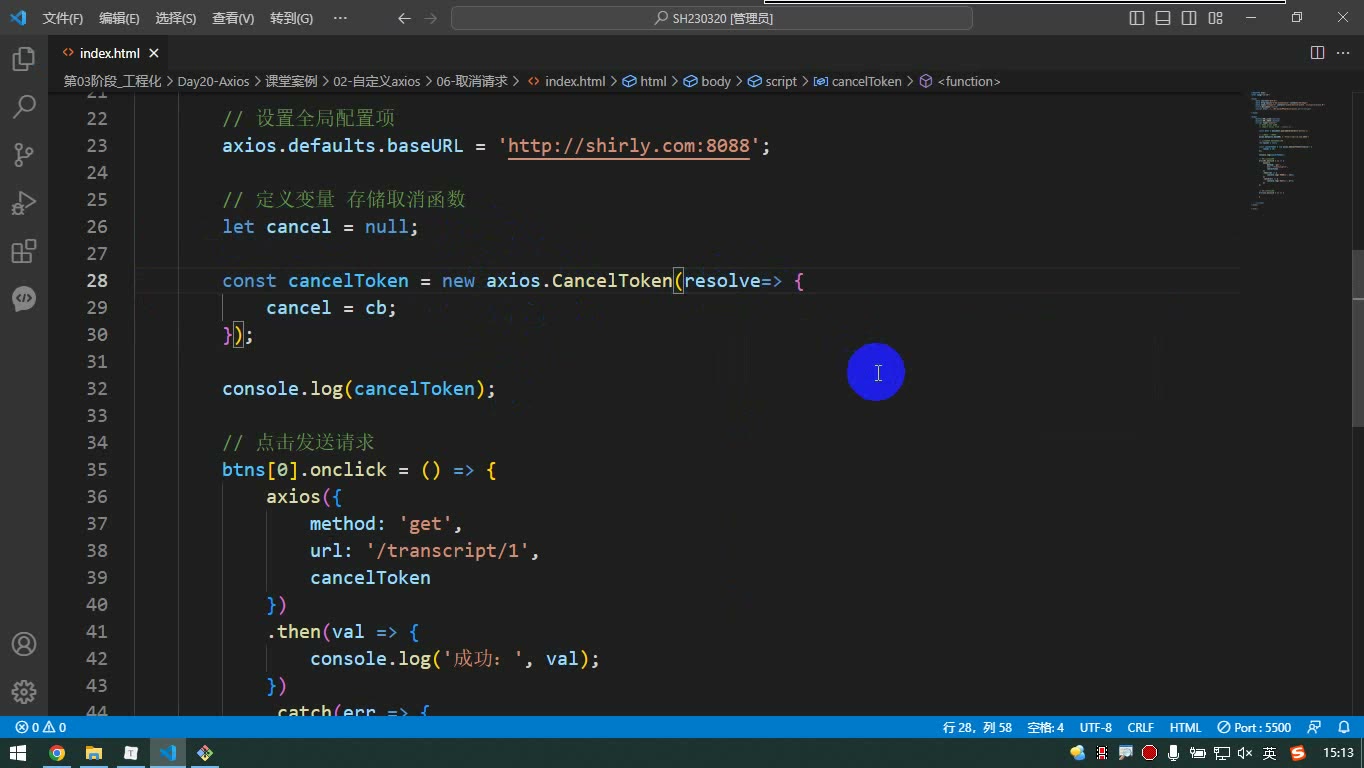Viewport: 1364px width, 768px height.
Task: Open the Run and Debug view
Action: (x=24, y=203)
